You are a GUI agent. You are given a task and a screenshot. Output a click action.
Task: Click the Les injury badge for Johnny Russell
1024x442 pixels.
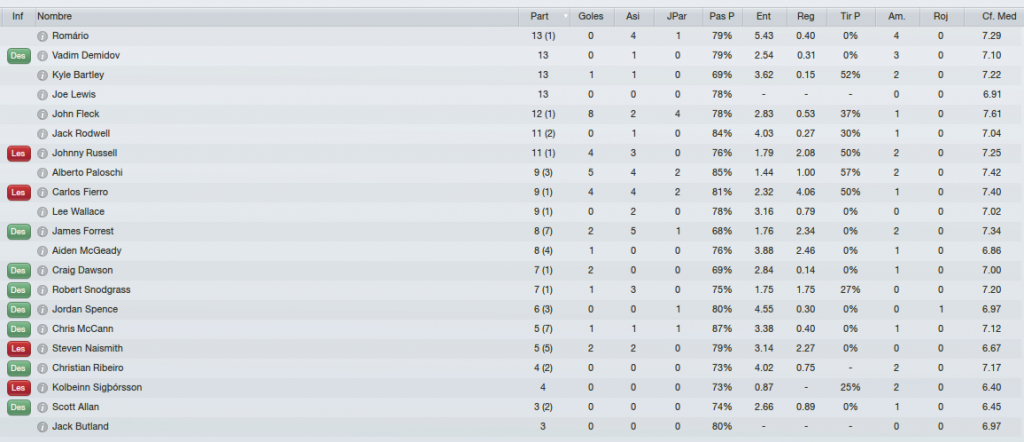18,153
